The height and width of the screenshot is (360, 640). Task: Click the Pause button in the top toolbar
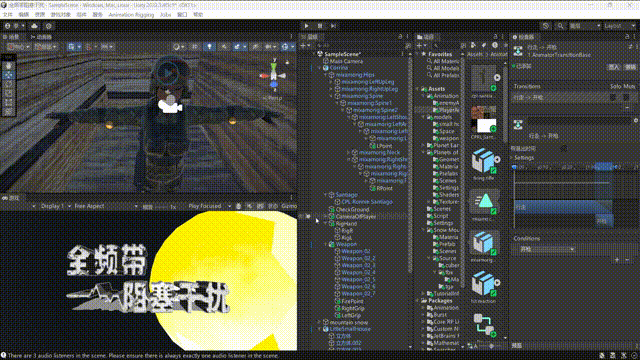click(x=320, y=26)
